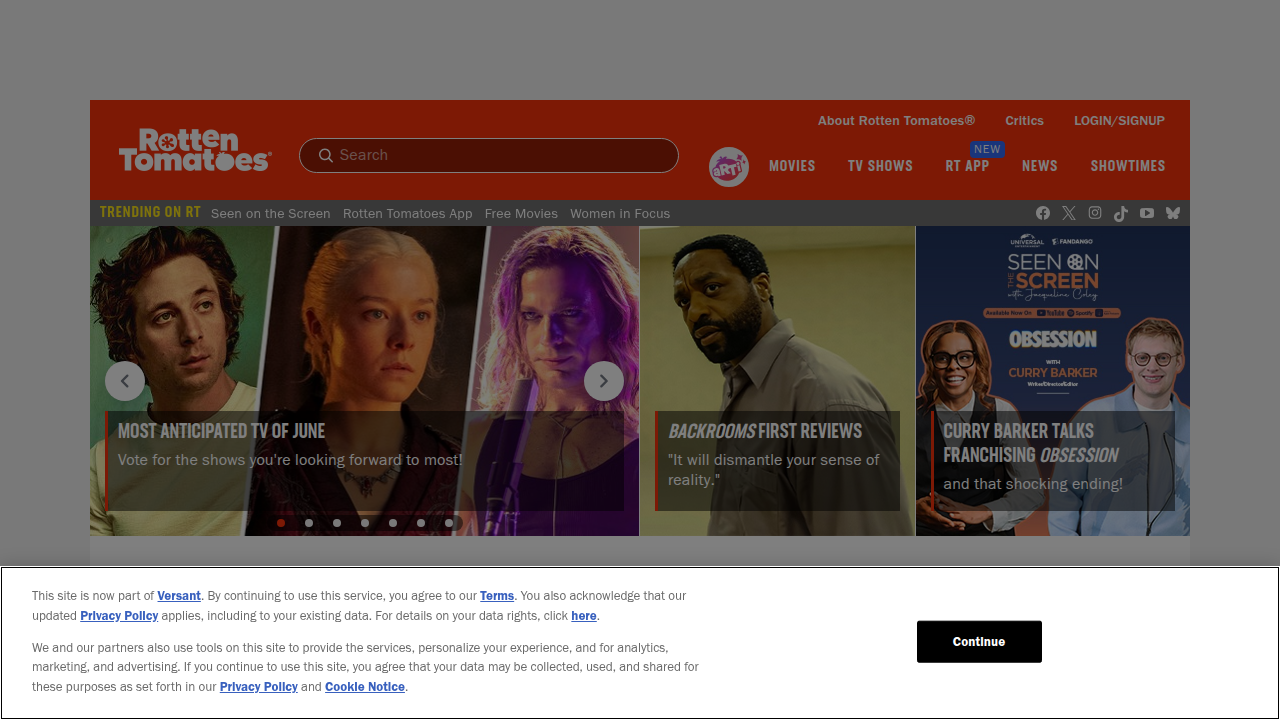Open the RT APP menu item

967,166
